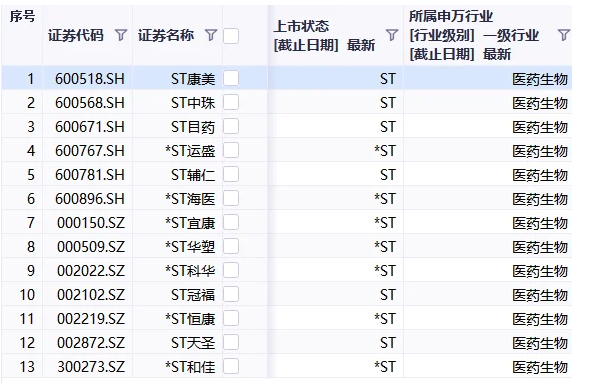
Task: Click the 证券名称 column header text
Action: pyautogui.click(x=166, y=36)
